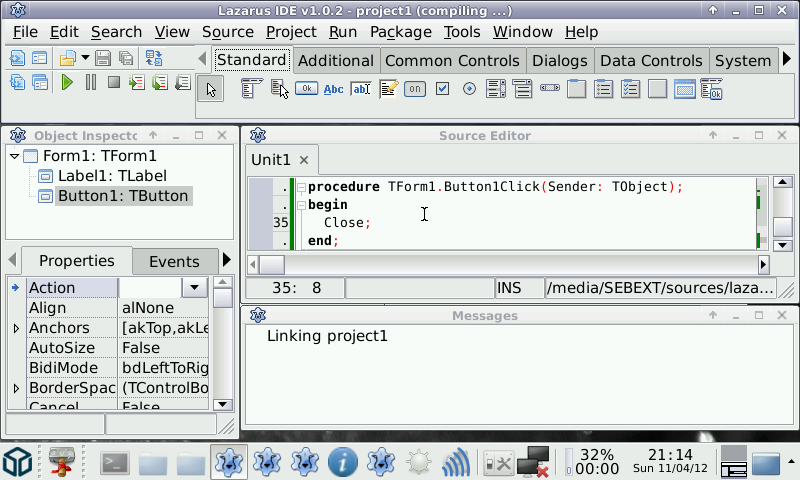
Task: Collapse the Form1: TForm1 tree node
Action: pos(14,156)
